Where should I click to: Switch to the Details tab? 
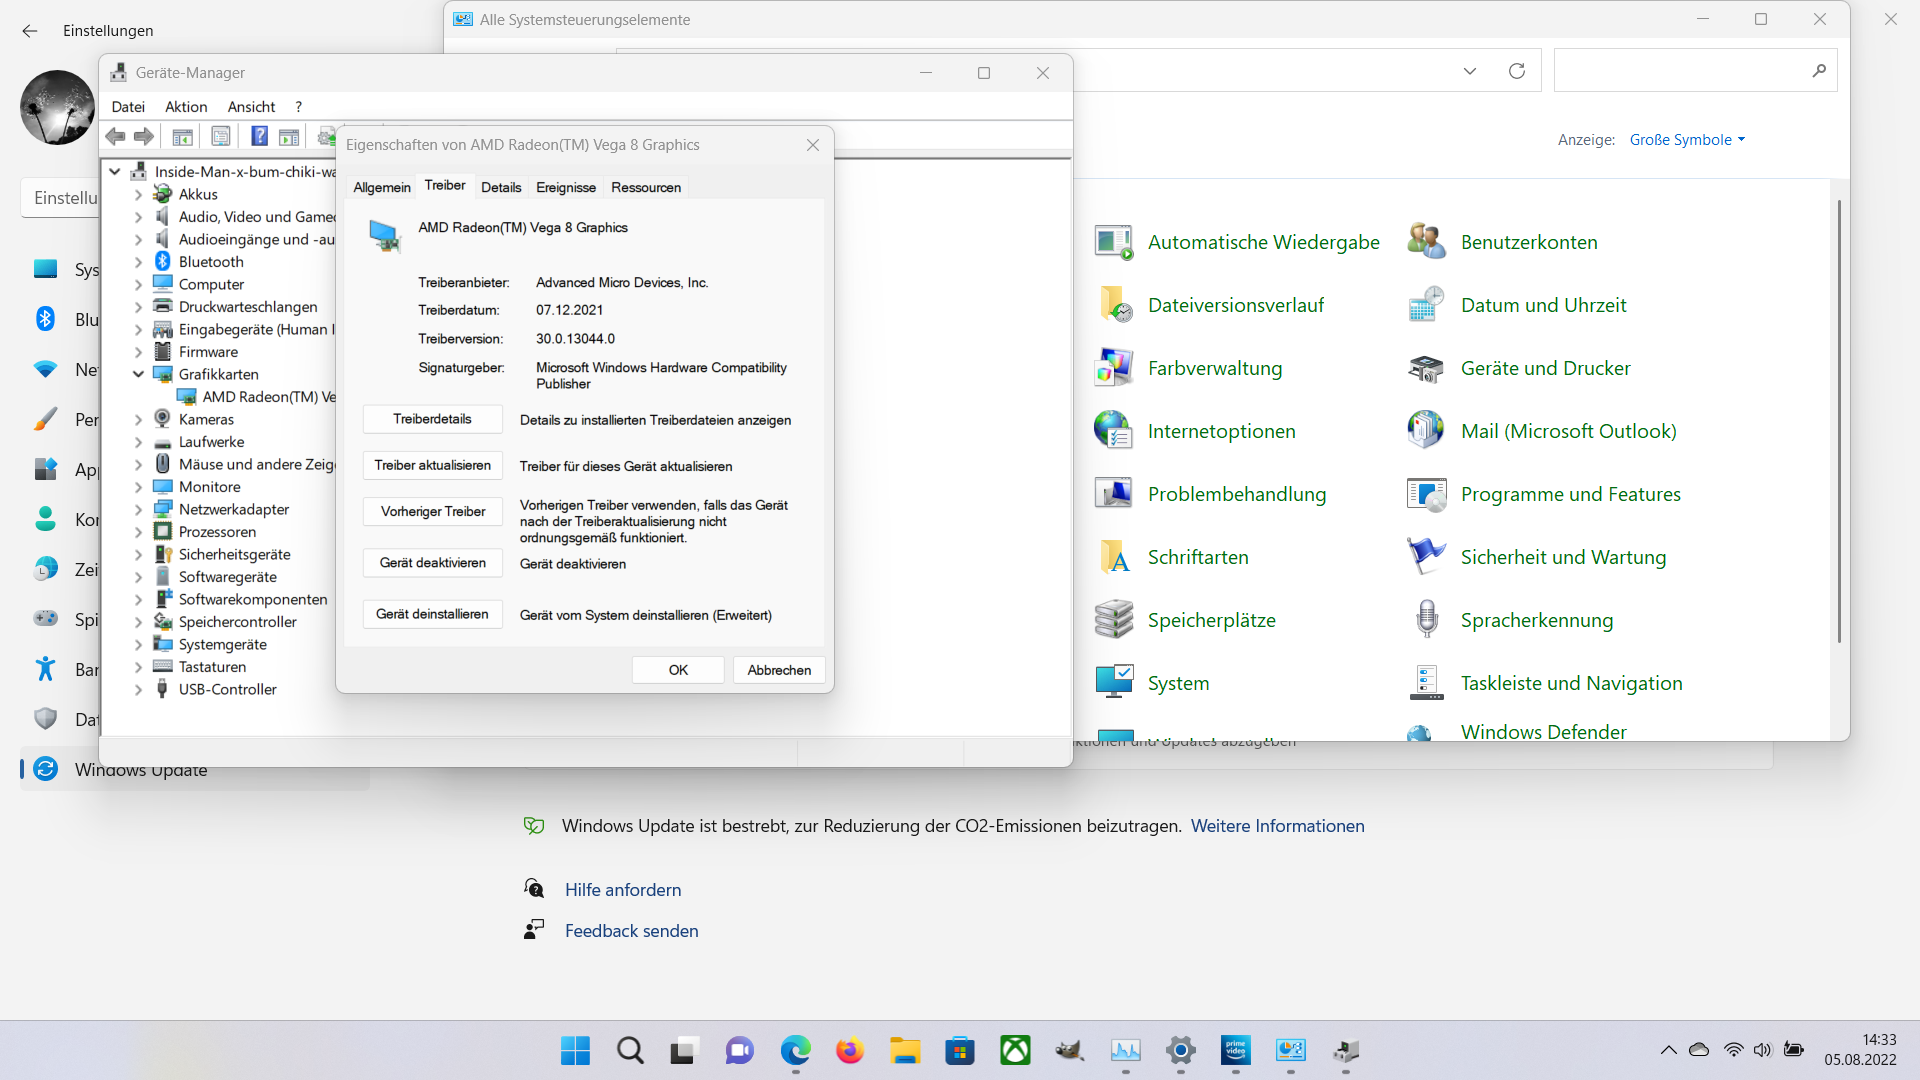point(501,188)
